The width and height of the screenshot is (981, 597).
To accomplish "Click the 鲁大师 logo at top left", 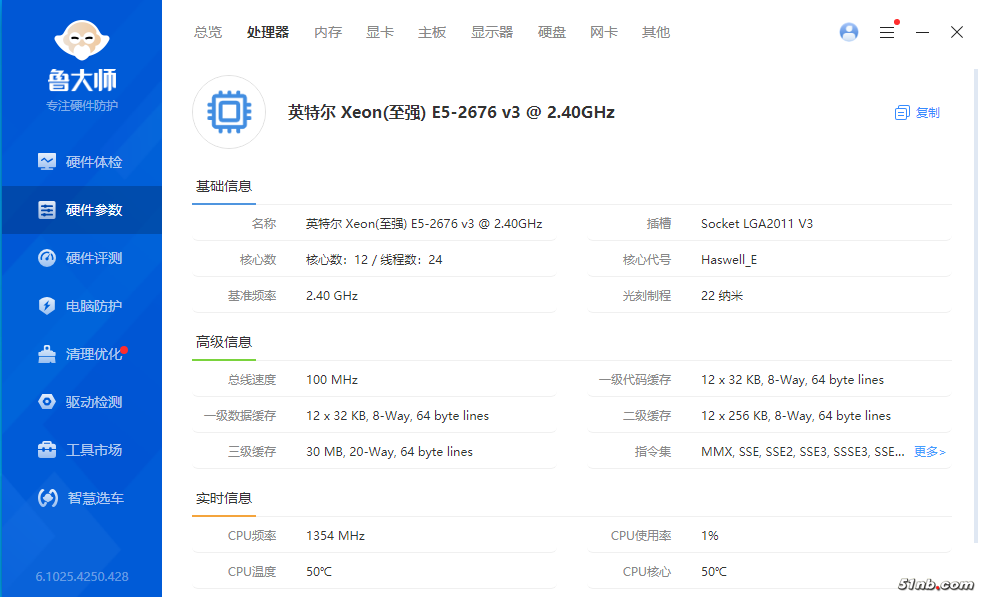I will [81, 58].
